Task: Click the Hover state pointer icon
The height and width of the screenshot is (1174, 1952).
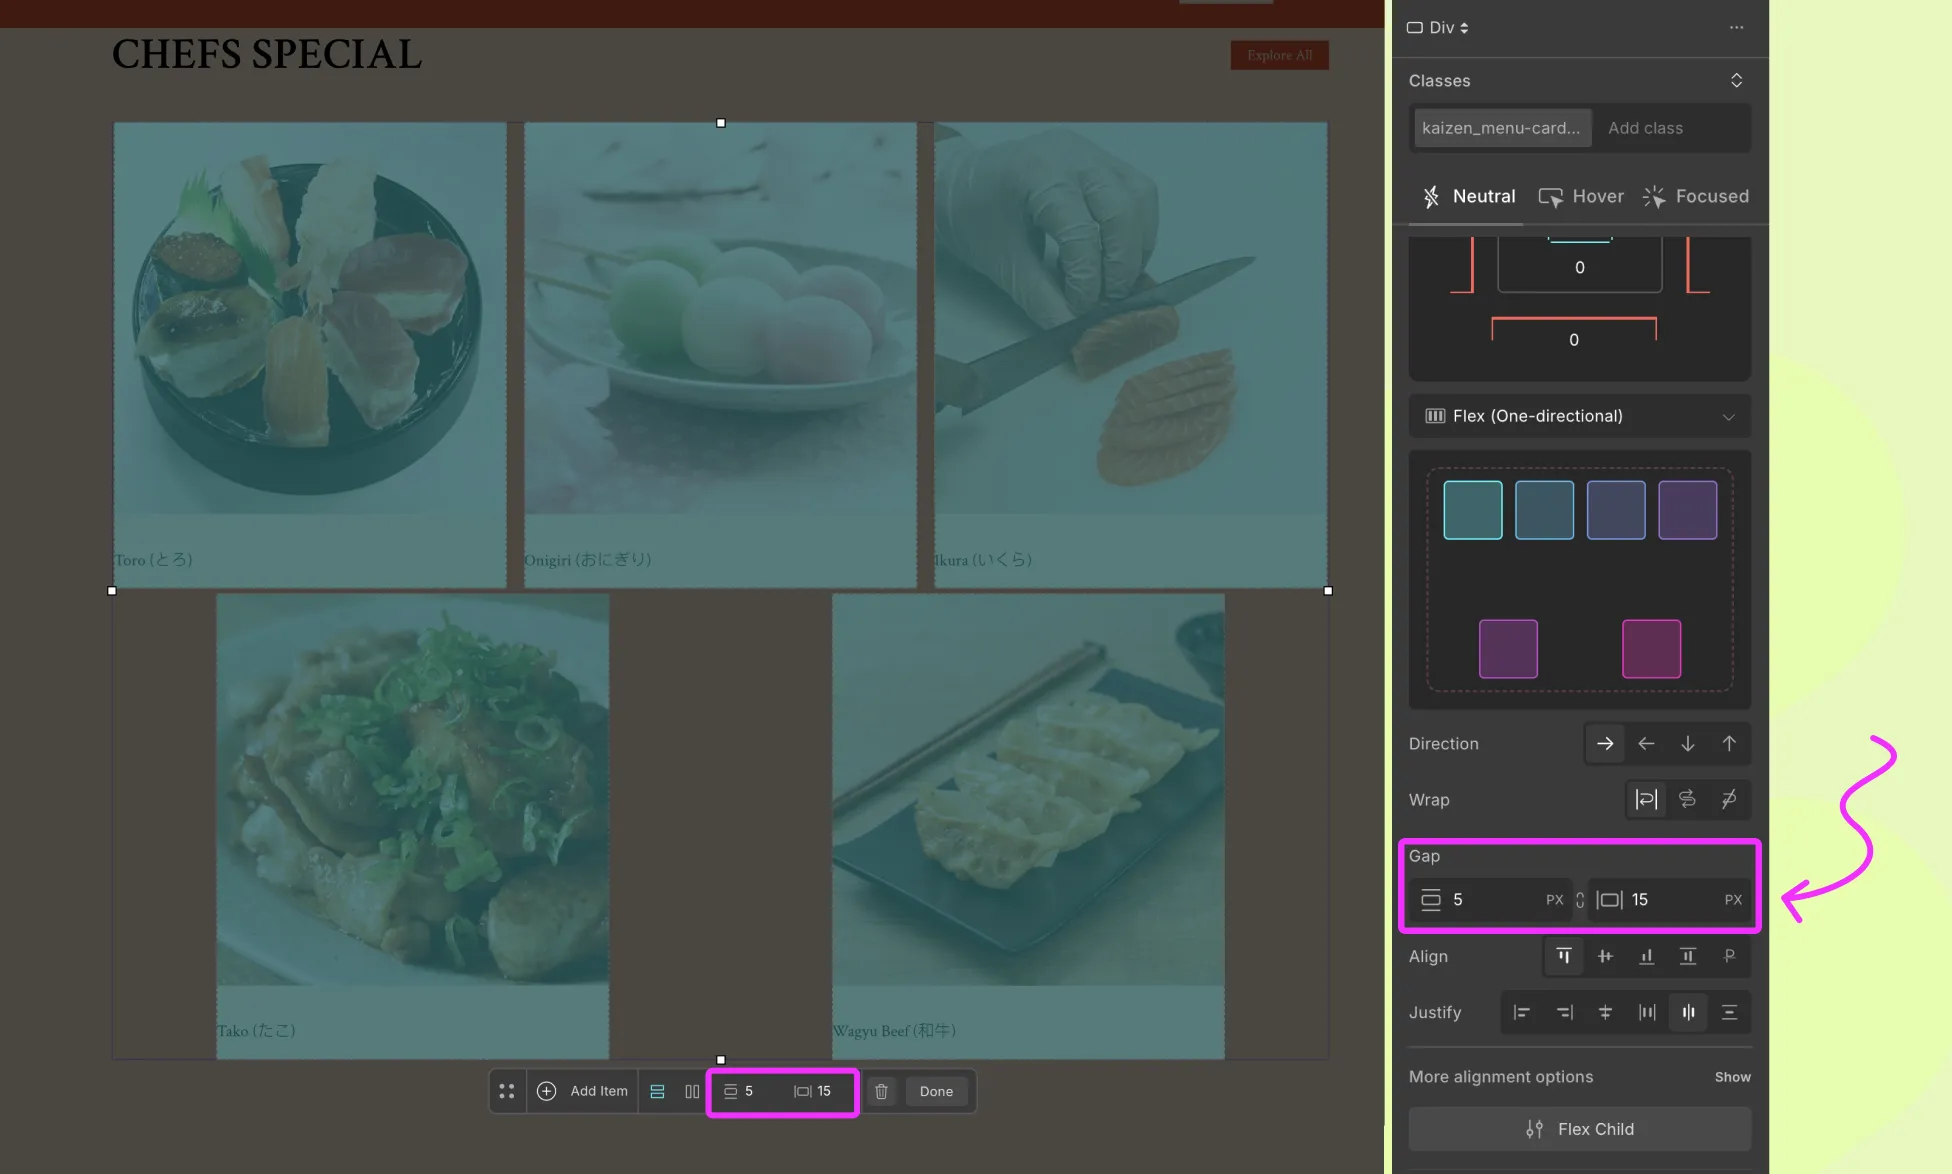Action: pyautogui.click(x=1550, y=197)
